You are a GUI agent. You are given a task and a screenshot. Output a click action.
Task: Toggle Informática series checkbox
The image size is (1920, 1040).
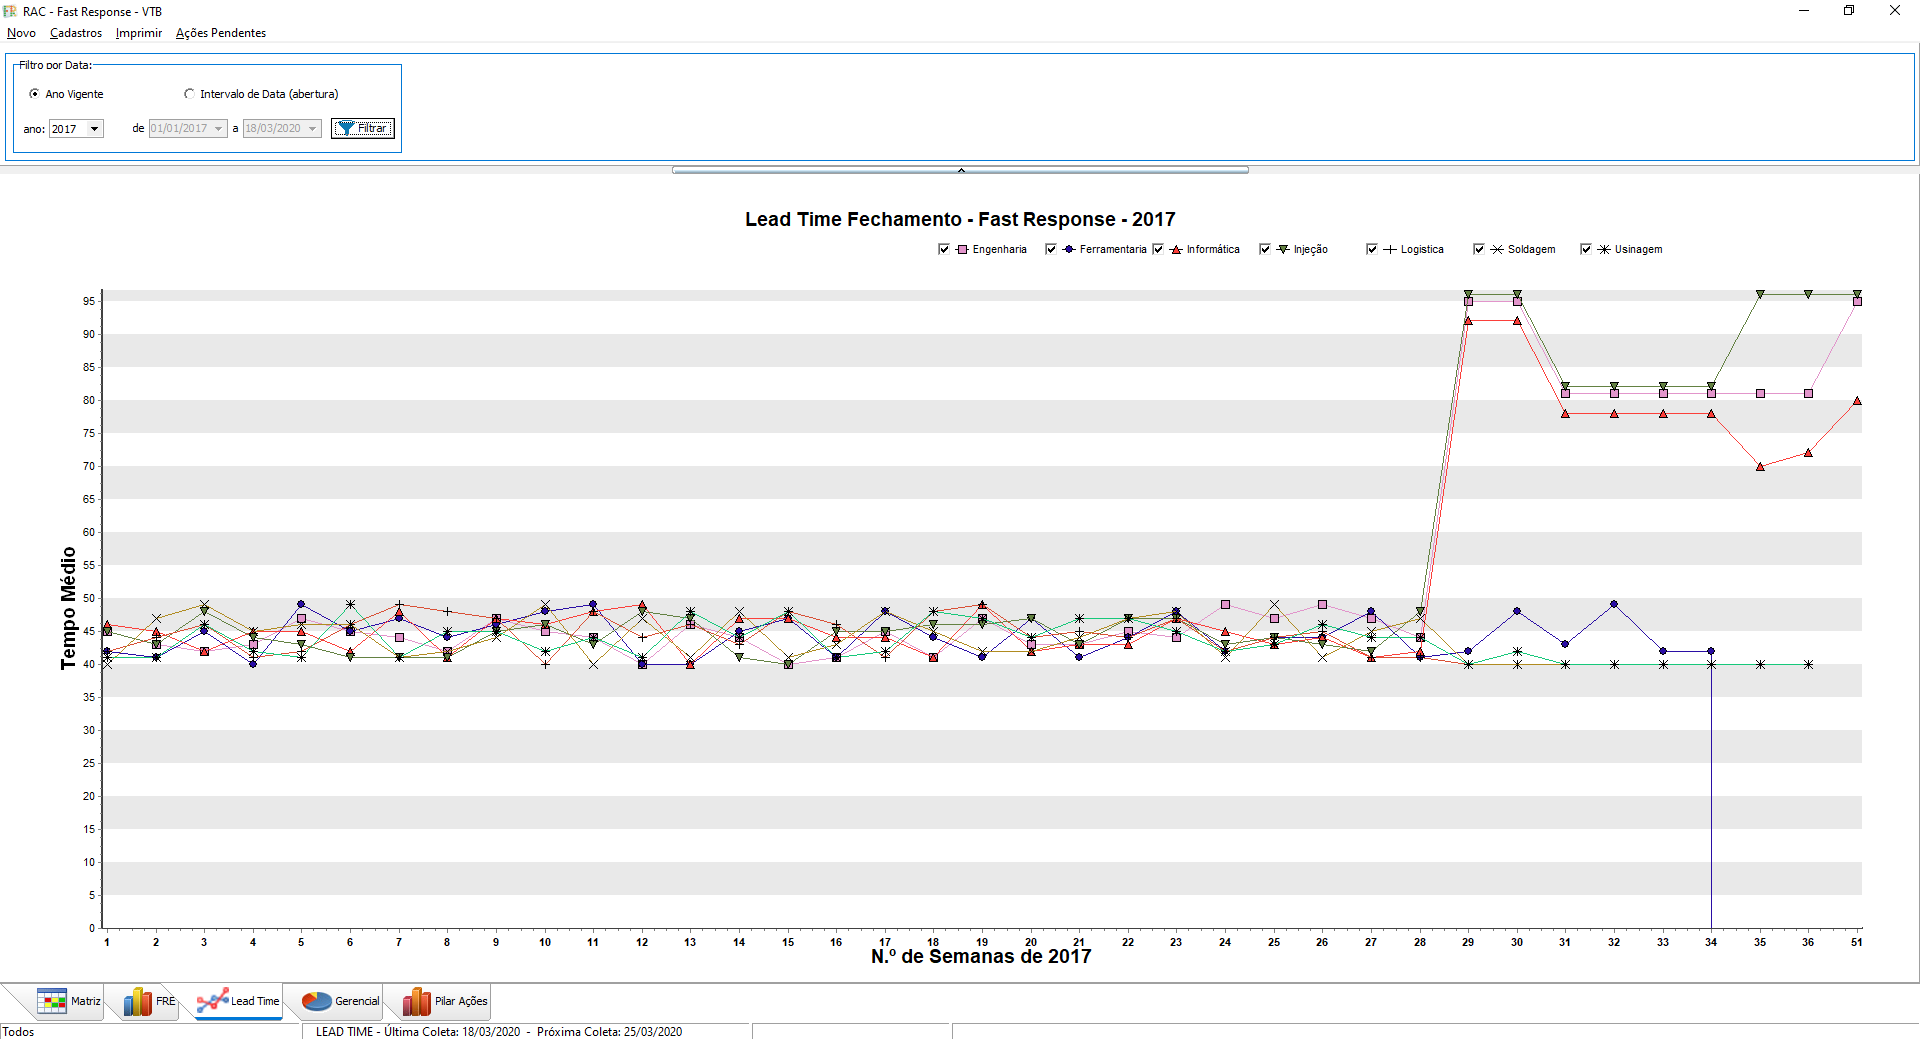1158,249
